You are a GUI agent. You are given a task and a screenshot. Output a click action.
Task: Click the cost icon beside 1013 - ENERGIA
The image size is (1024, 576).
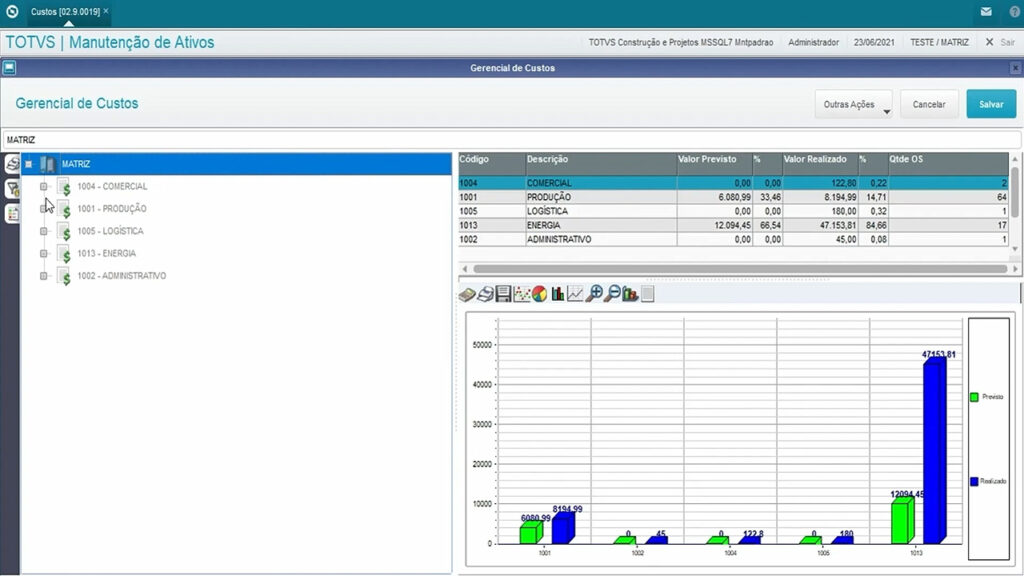(x=64, y=253)
